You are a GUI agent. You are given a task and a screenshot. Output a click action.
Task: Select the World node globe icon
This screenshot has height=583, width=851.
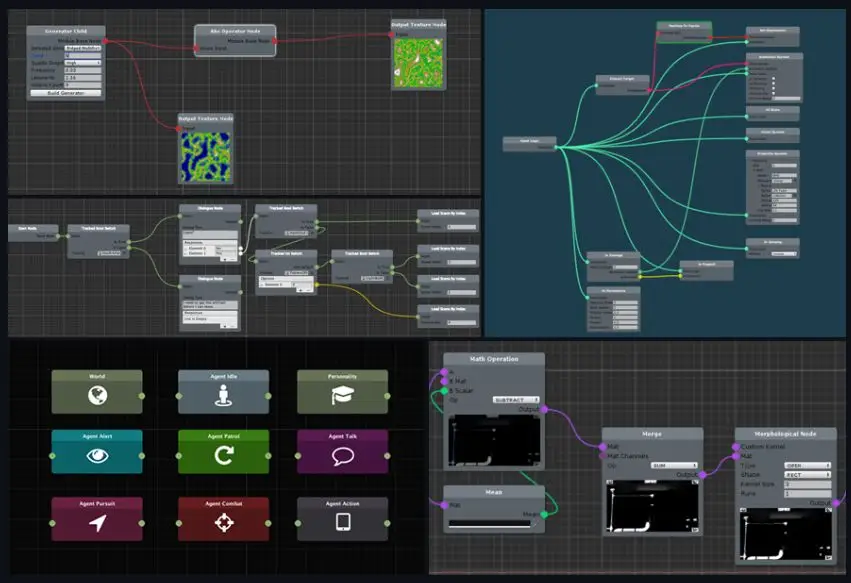[x=98, y=395]
